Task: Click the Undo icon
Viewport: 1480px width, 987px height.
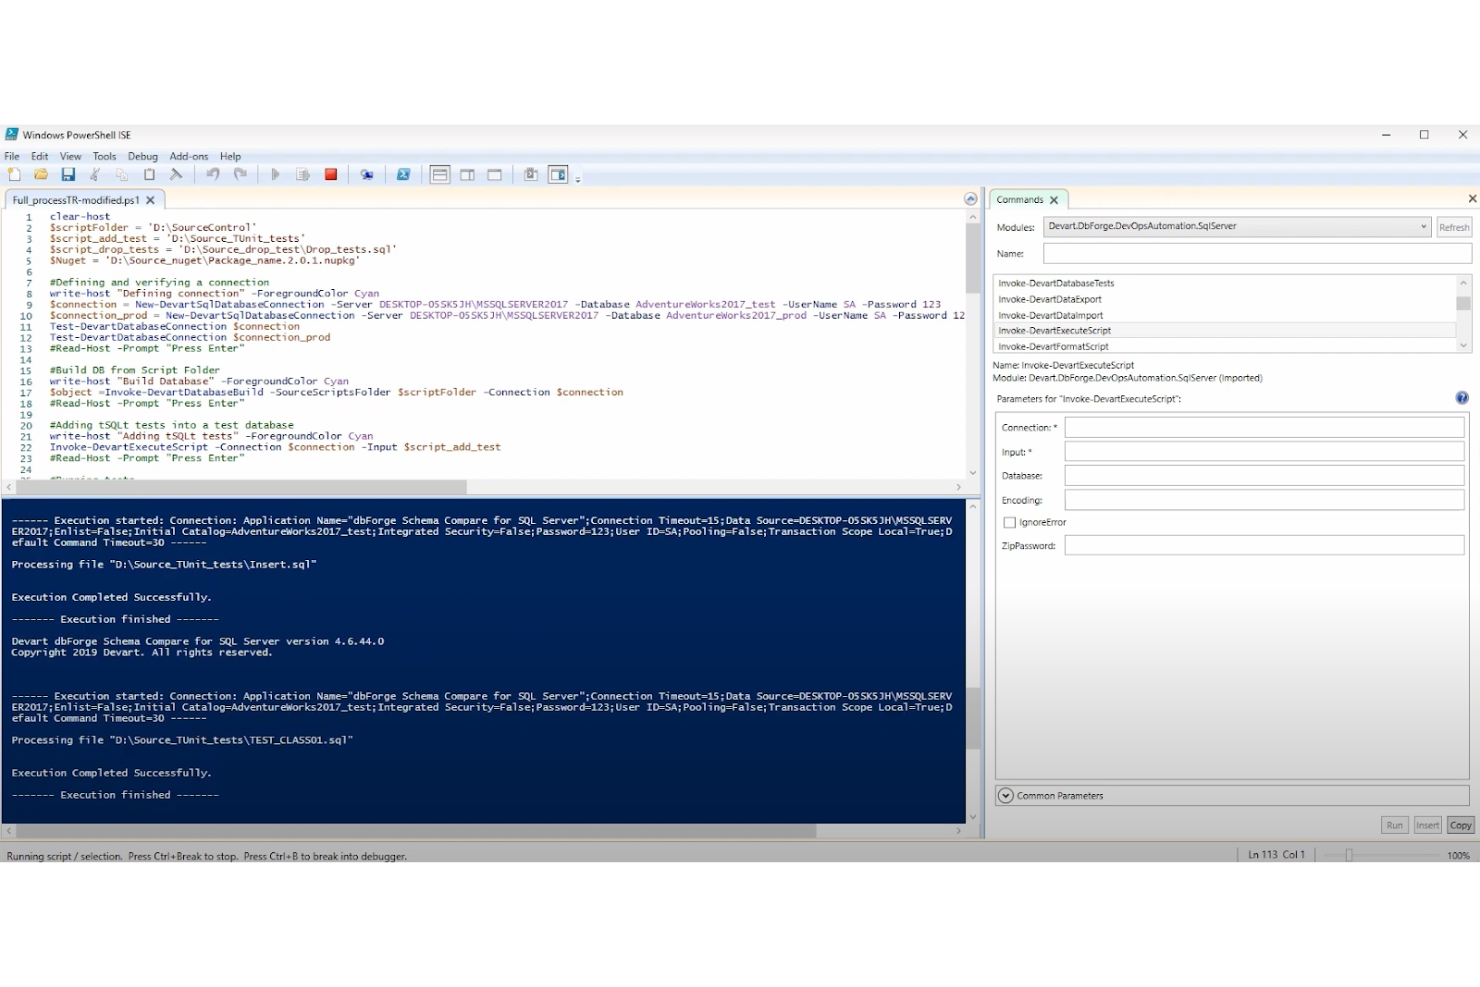Action: 211,174
